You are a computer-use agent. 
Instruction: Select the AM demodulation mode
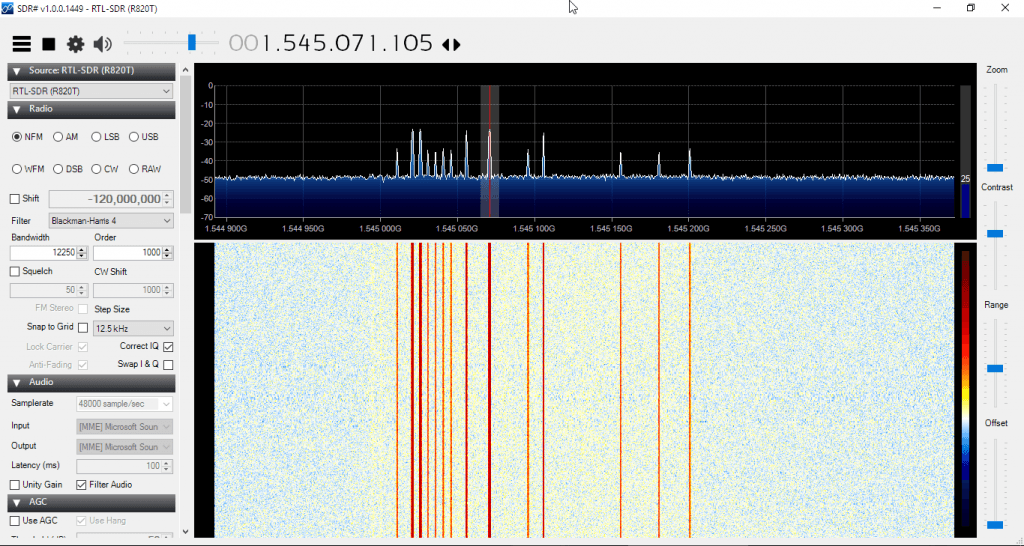coord(59,137)
